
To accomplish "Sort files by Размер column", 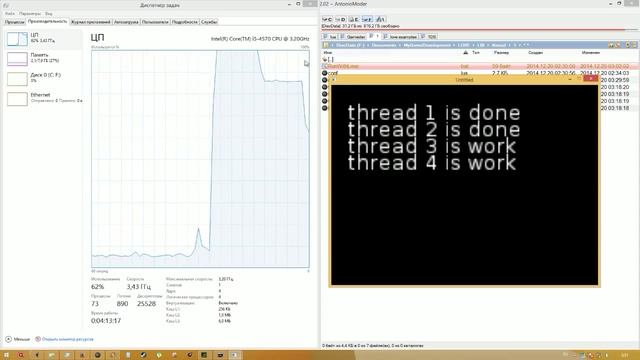I will [501, 53].
